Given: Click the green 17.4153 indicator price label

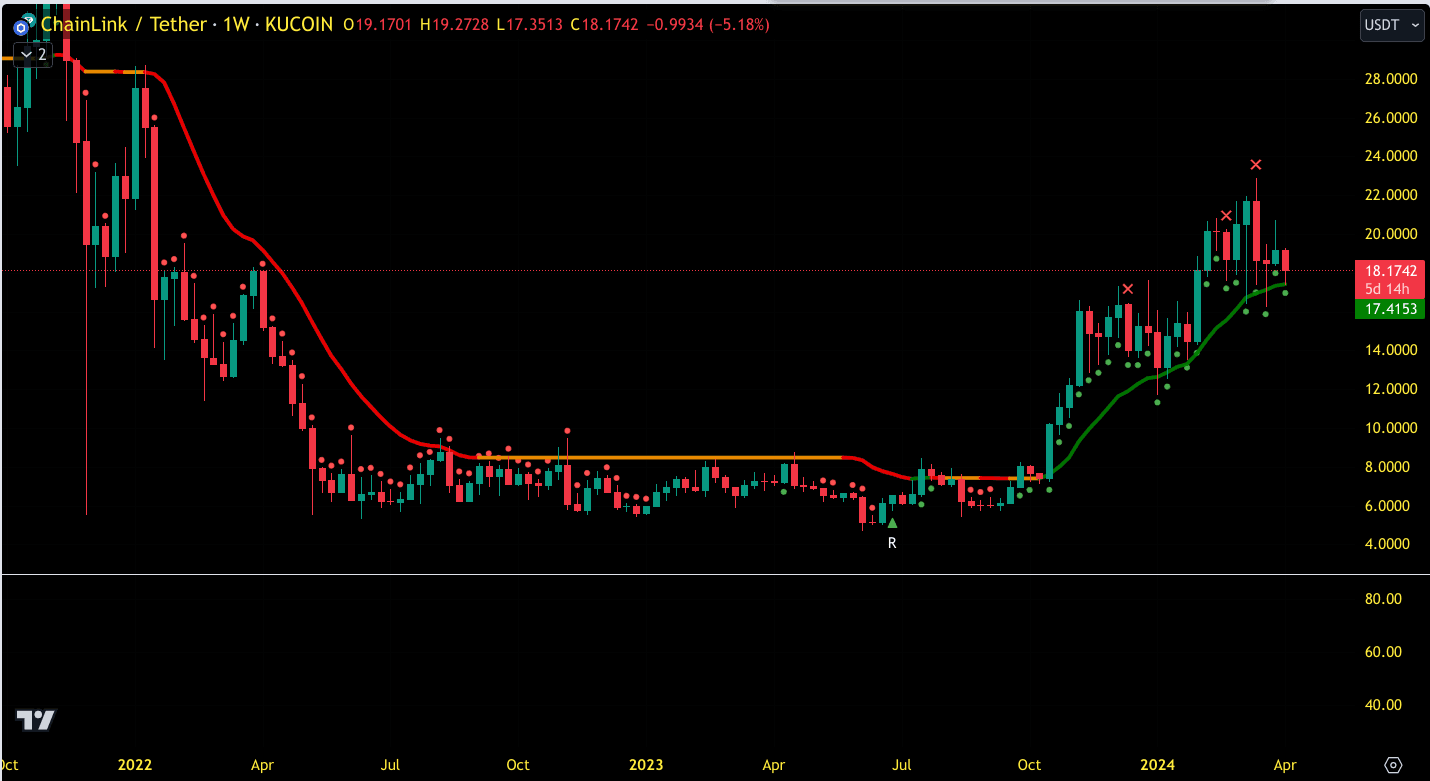Looking at the screenshot, I should click(1390, 309).
